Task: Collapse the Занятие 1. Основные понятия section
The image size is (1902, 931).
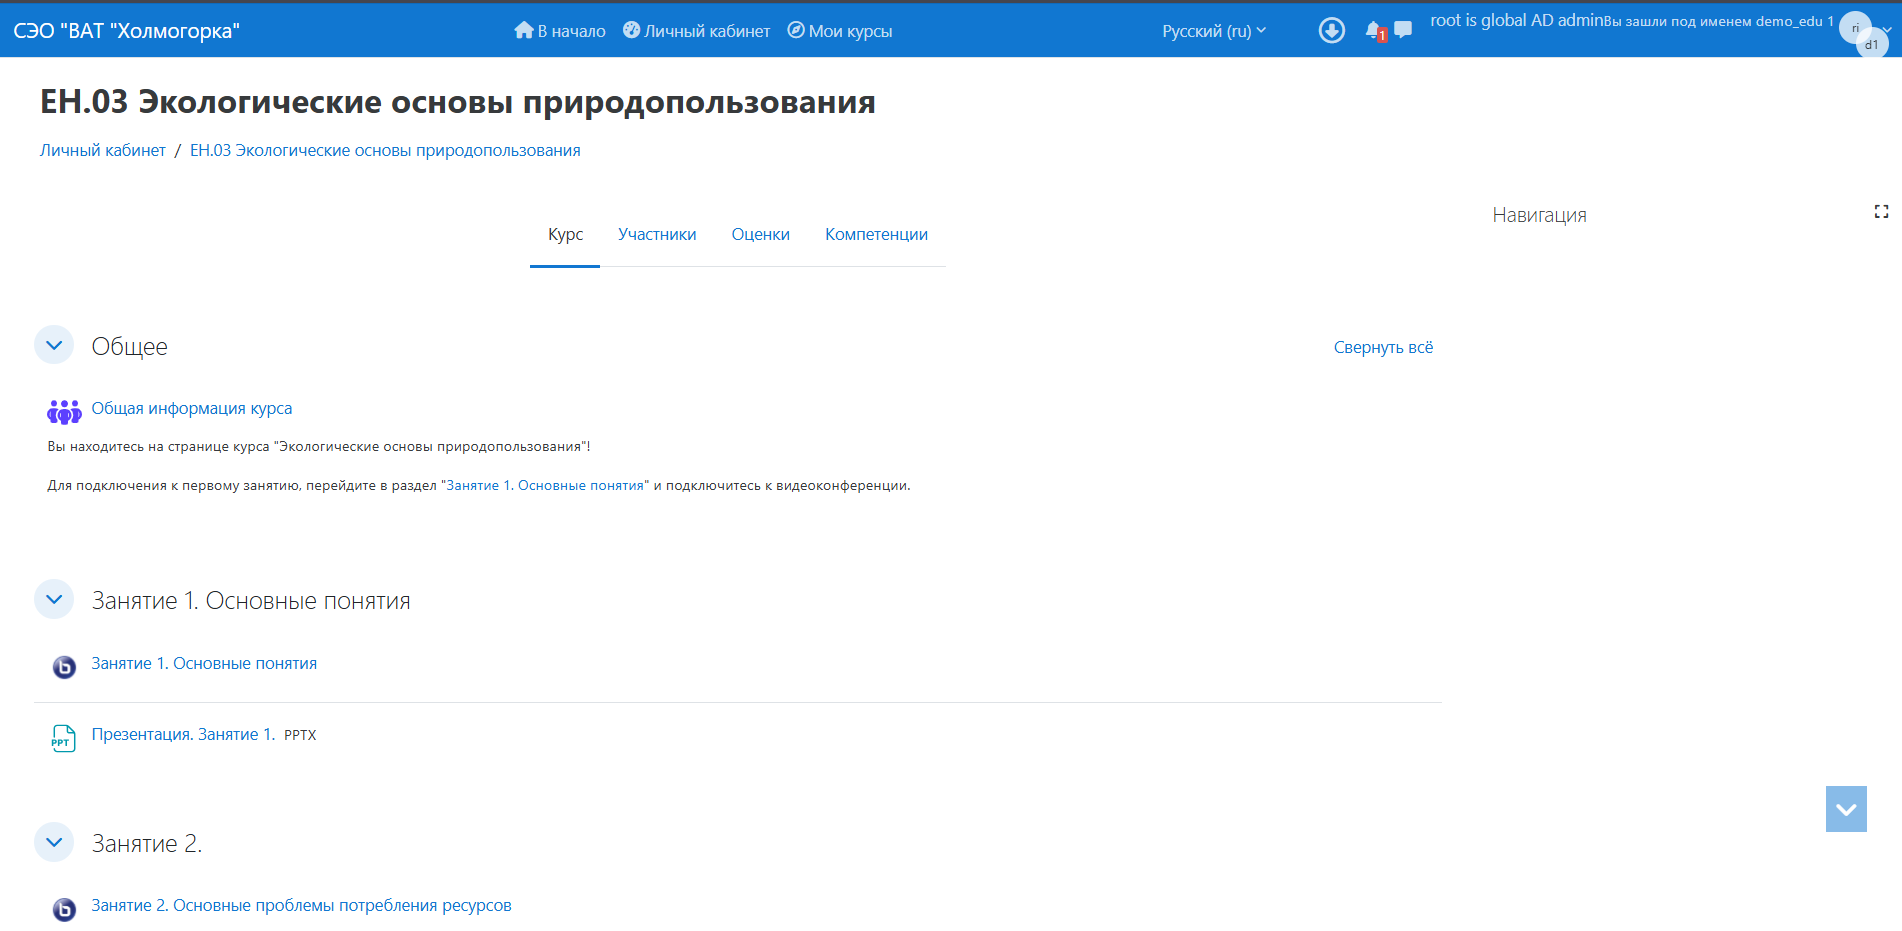Action: pyautogui.click(x=54, y=599)
